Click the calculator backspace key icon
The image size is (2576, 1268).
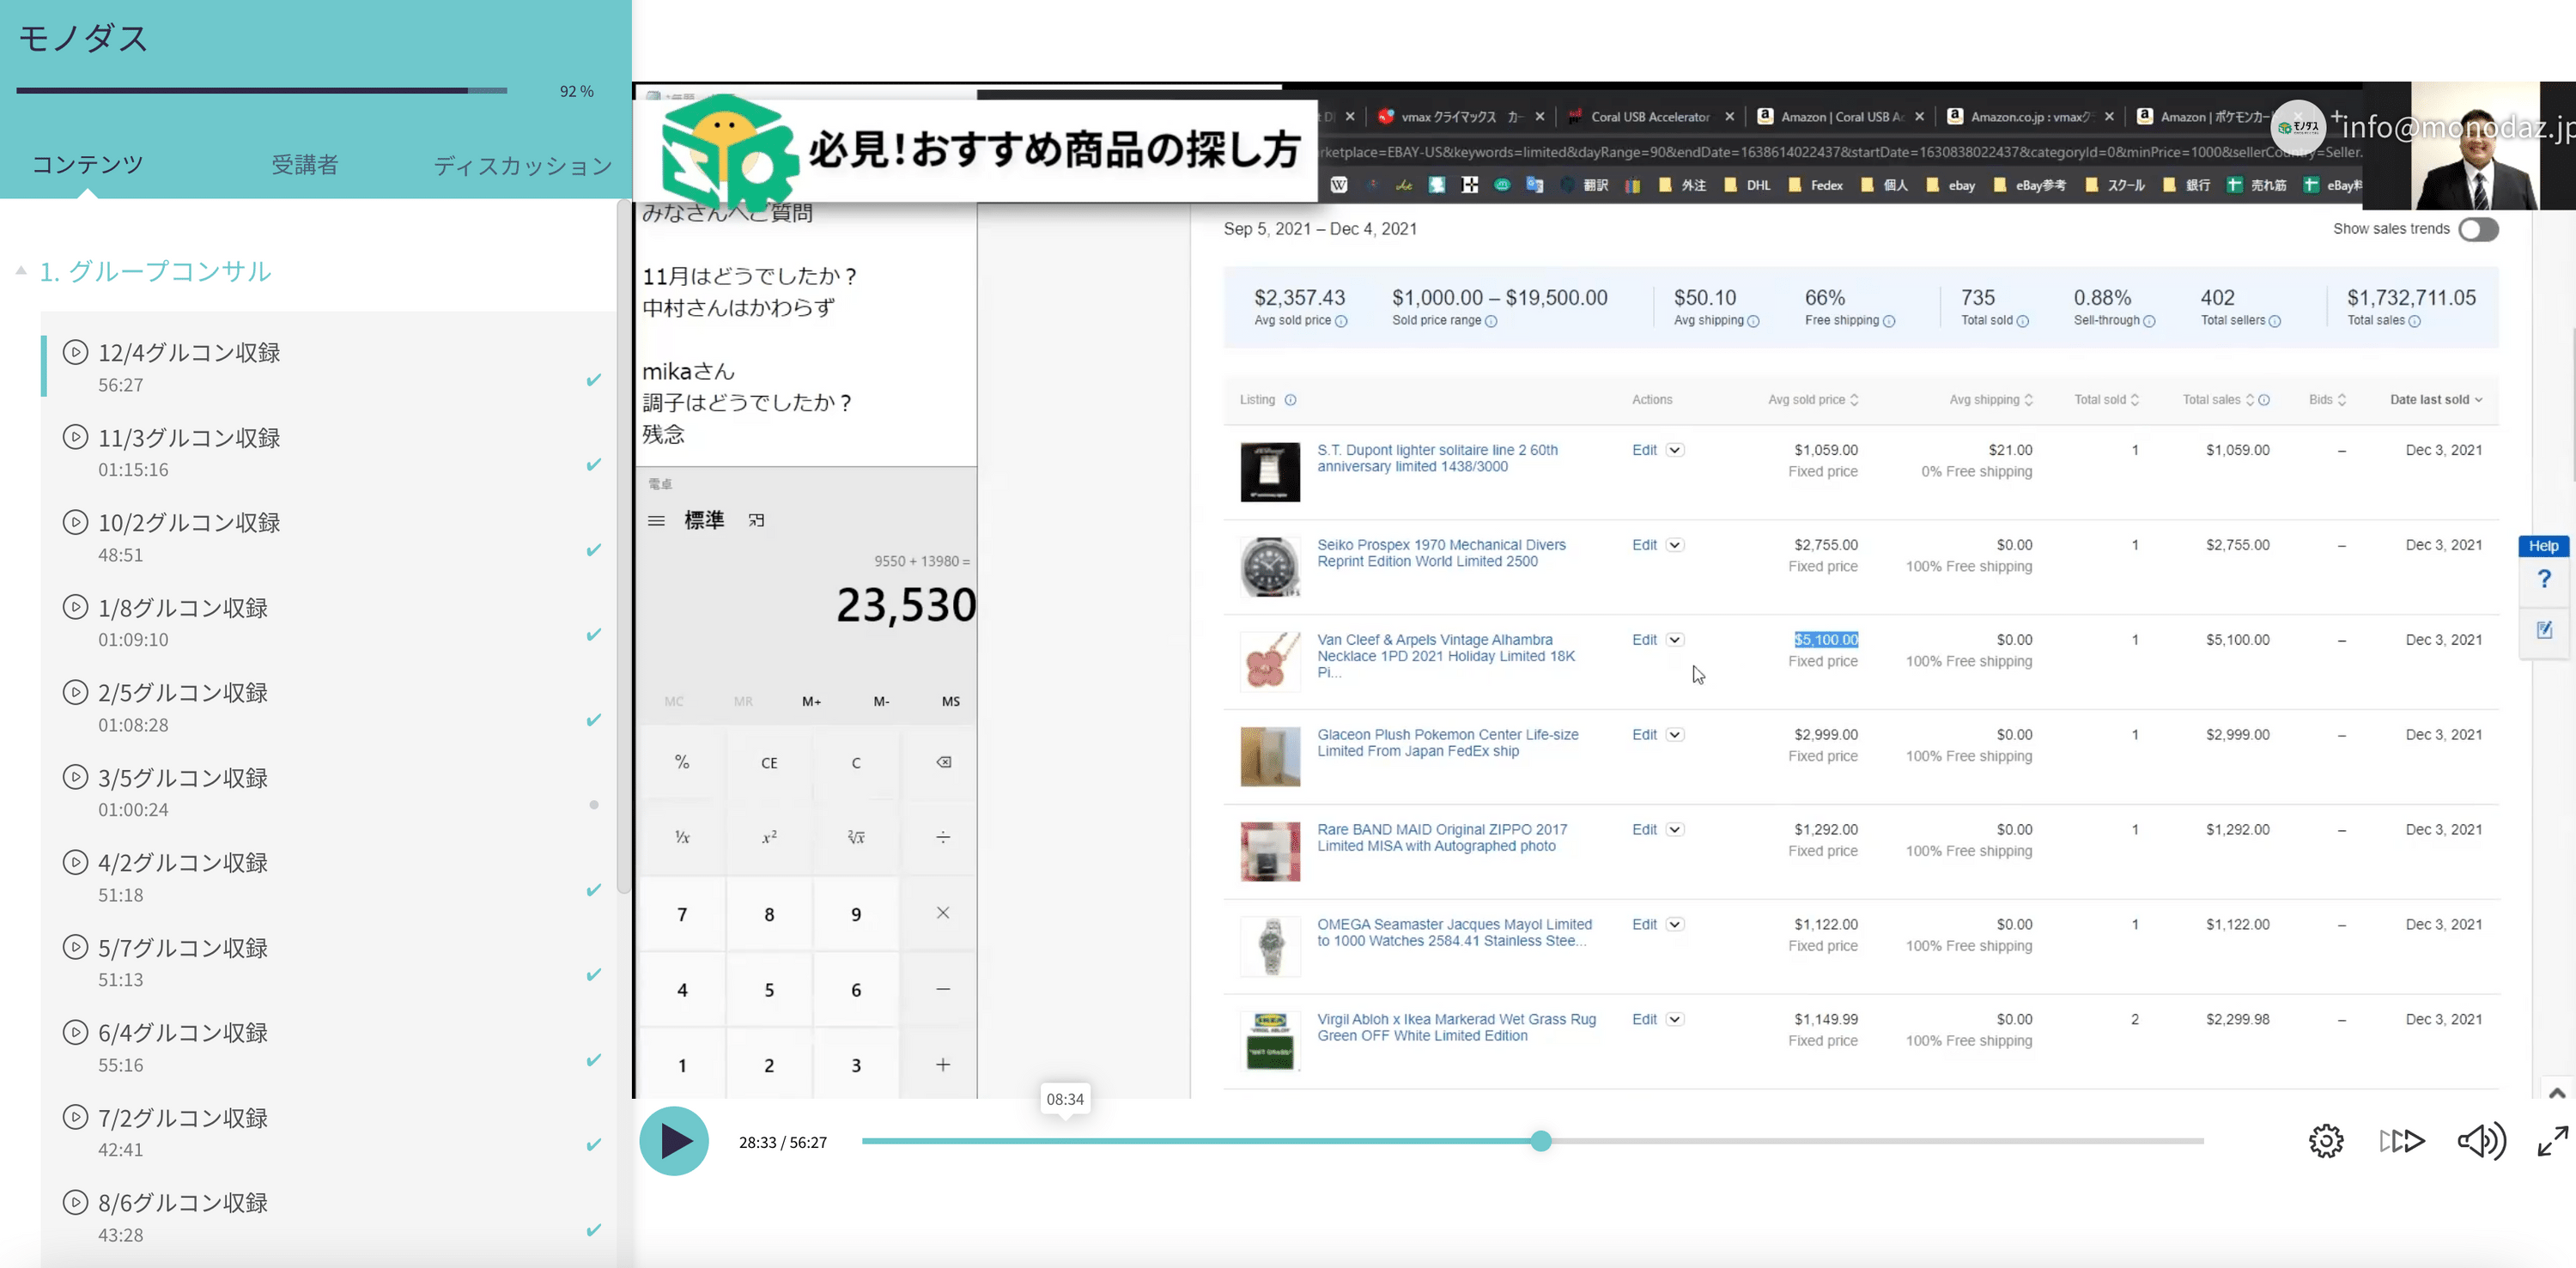pyautogui.click(x=942, y=762)
